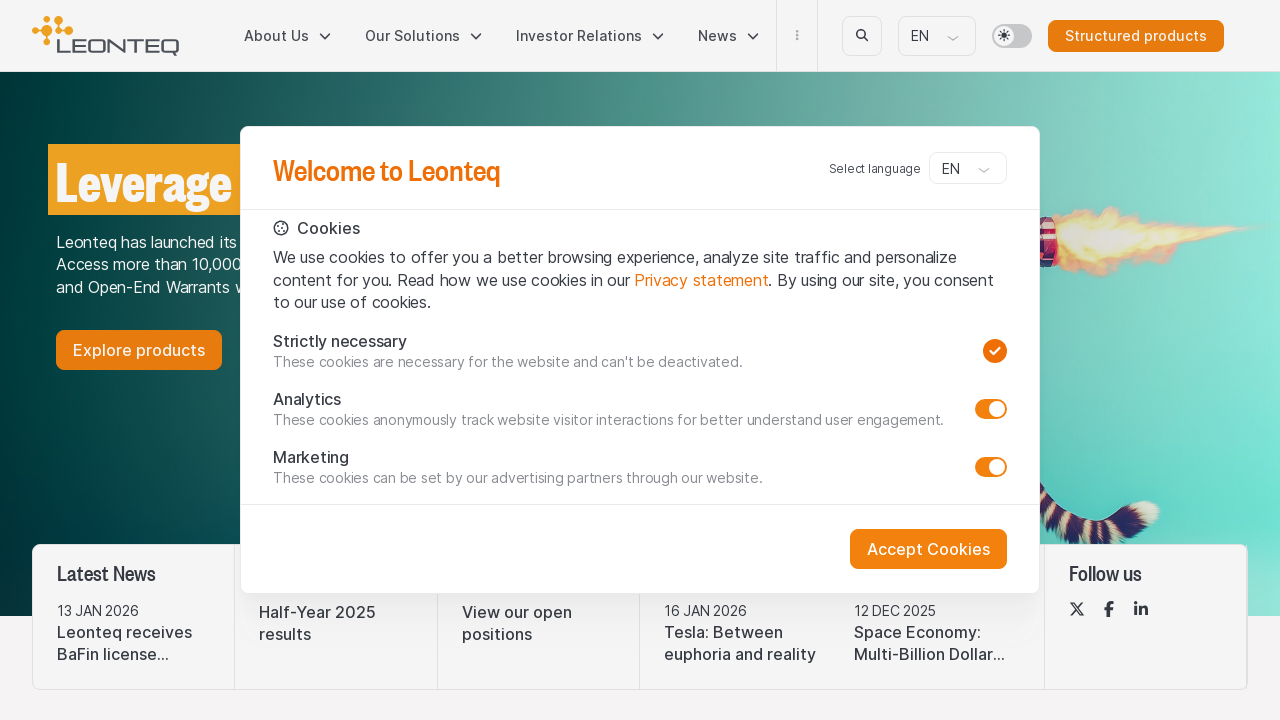This screenshot has width=1280, height=720.
Task: Click the Leonteq logo
Action: click(x=105, y=36)
